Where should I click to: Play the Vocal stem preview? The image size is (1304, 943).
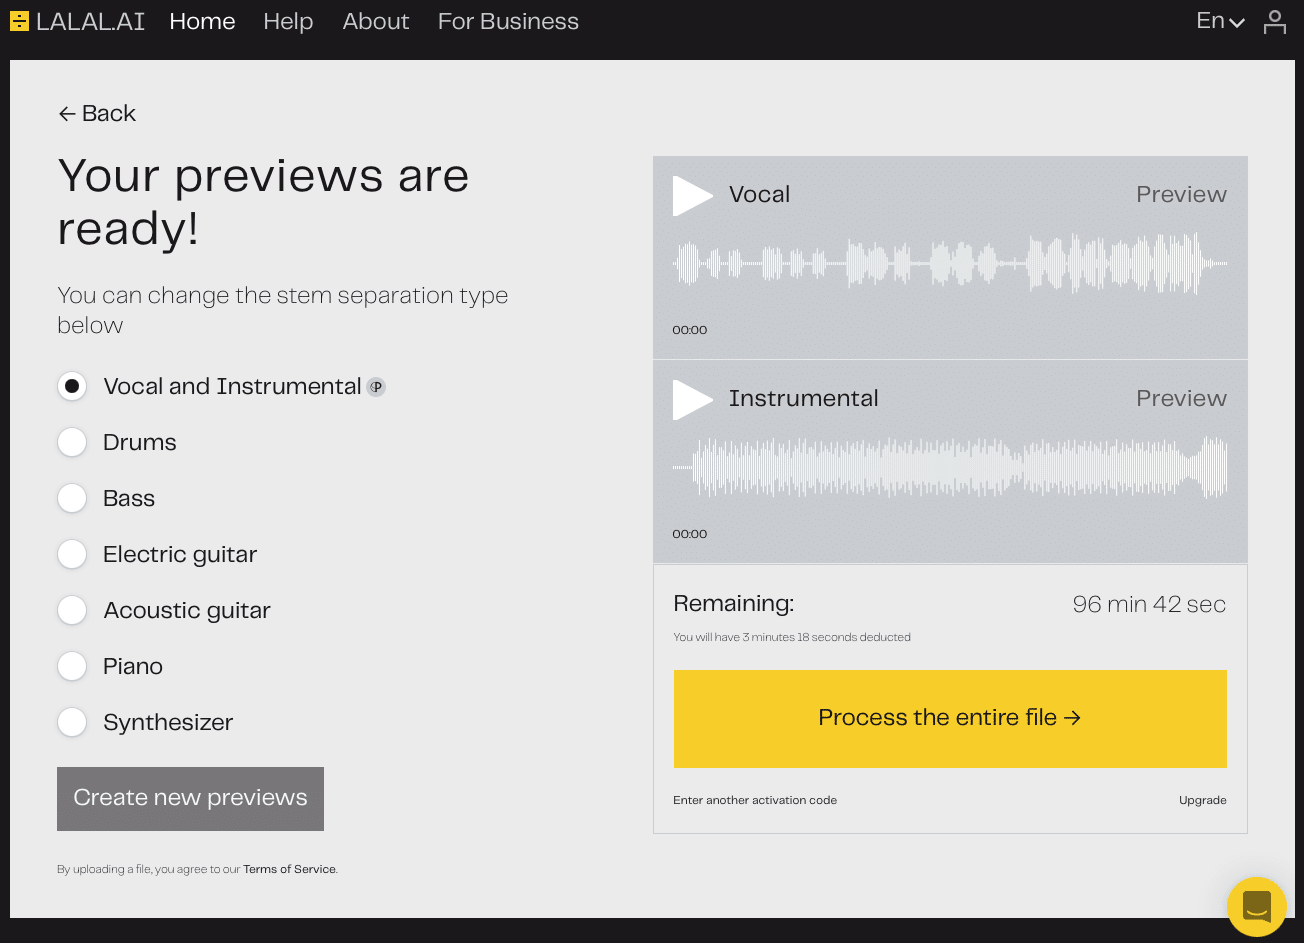[692, 196]
